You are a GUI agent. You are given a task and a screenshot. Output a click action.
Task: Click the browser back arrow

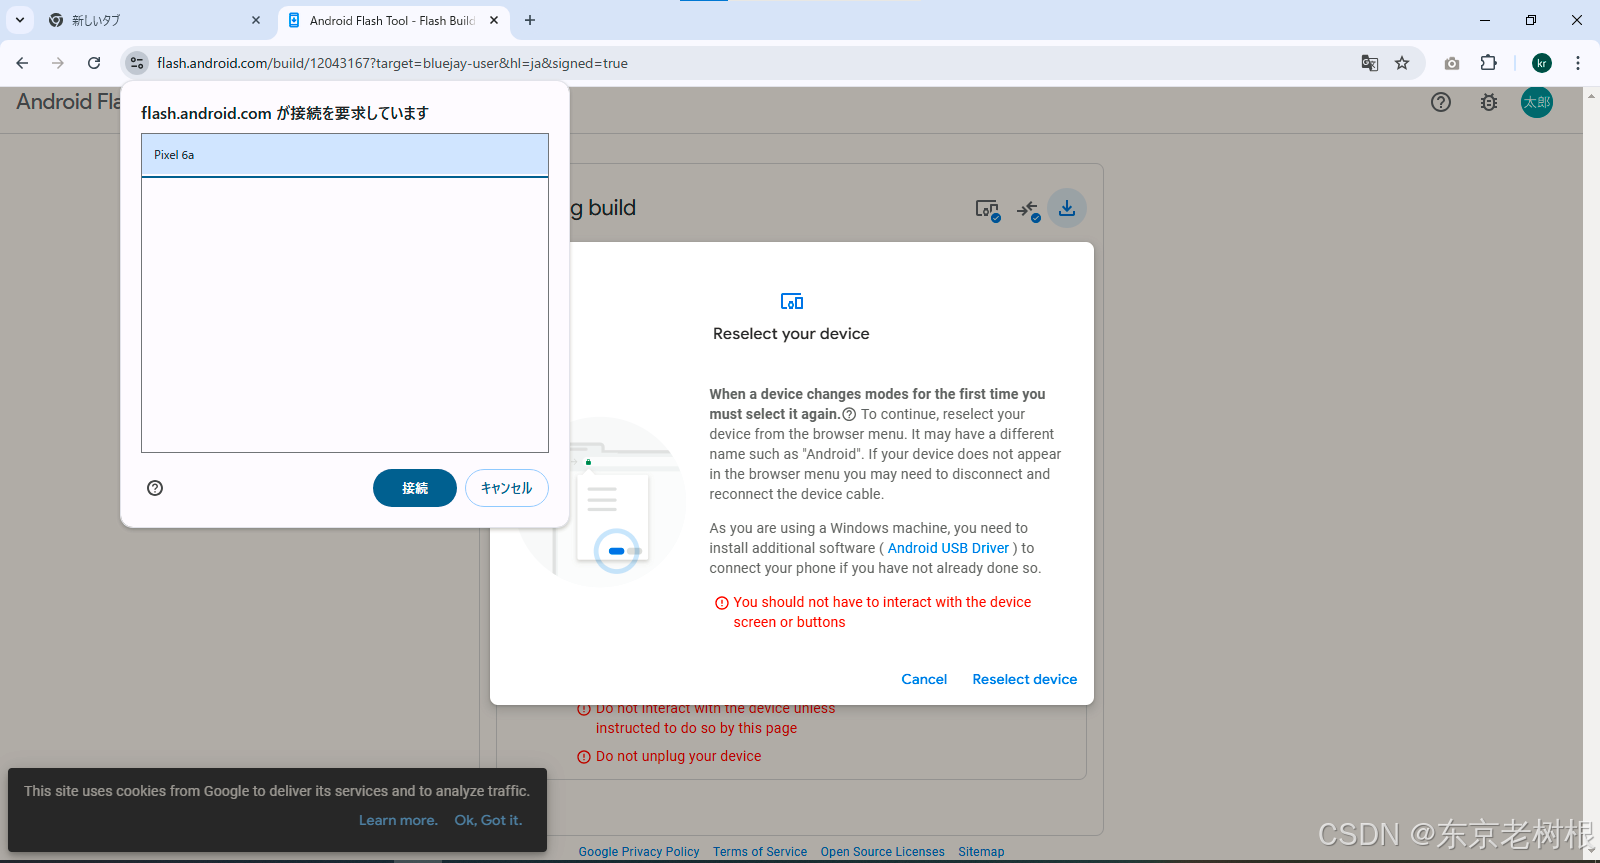(22, 63)
